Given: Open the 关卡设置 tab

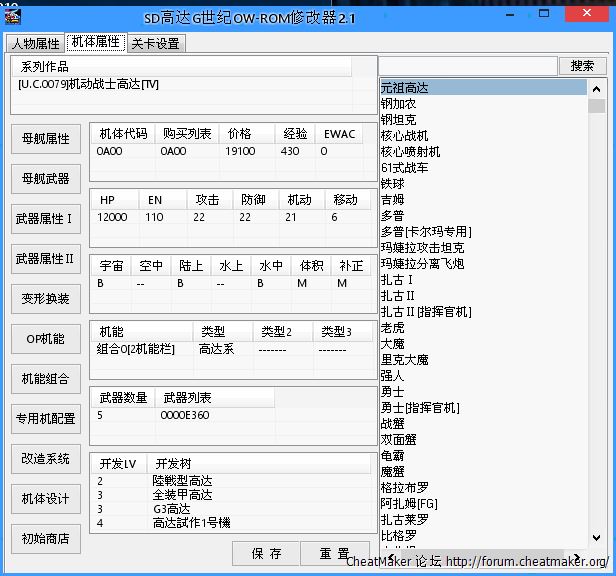Looking at the screenshot, I should 155,44.
